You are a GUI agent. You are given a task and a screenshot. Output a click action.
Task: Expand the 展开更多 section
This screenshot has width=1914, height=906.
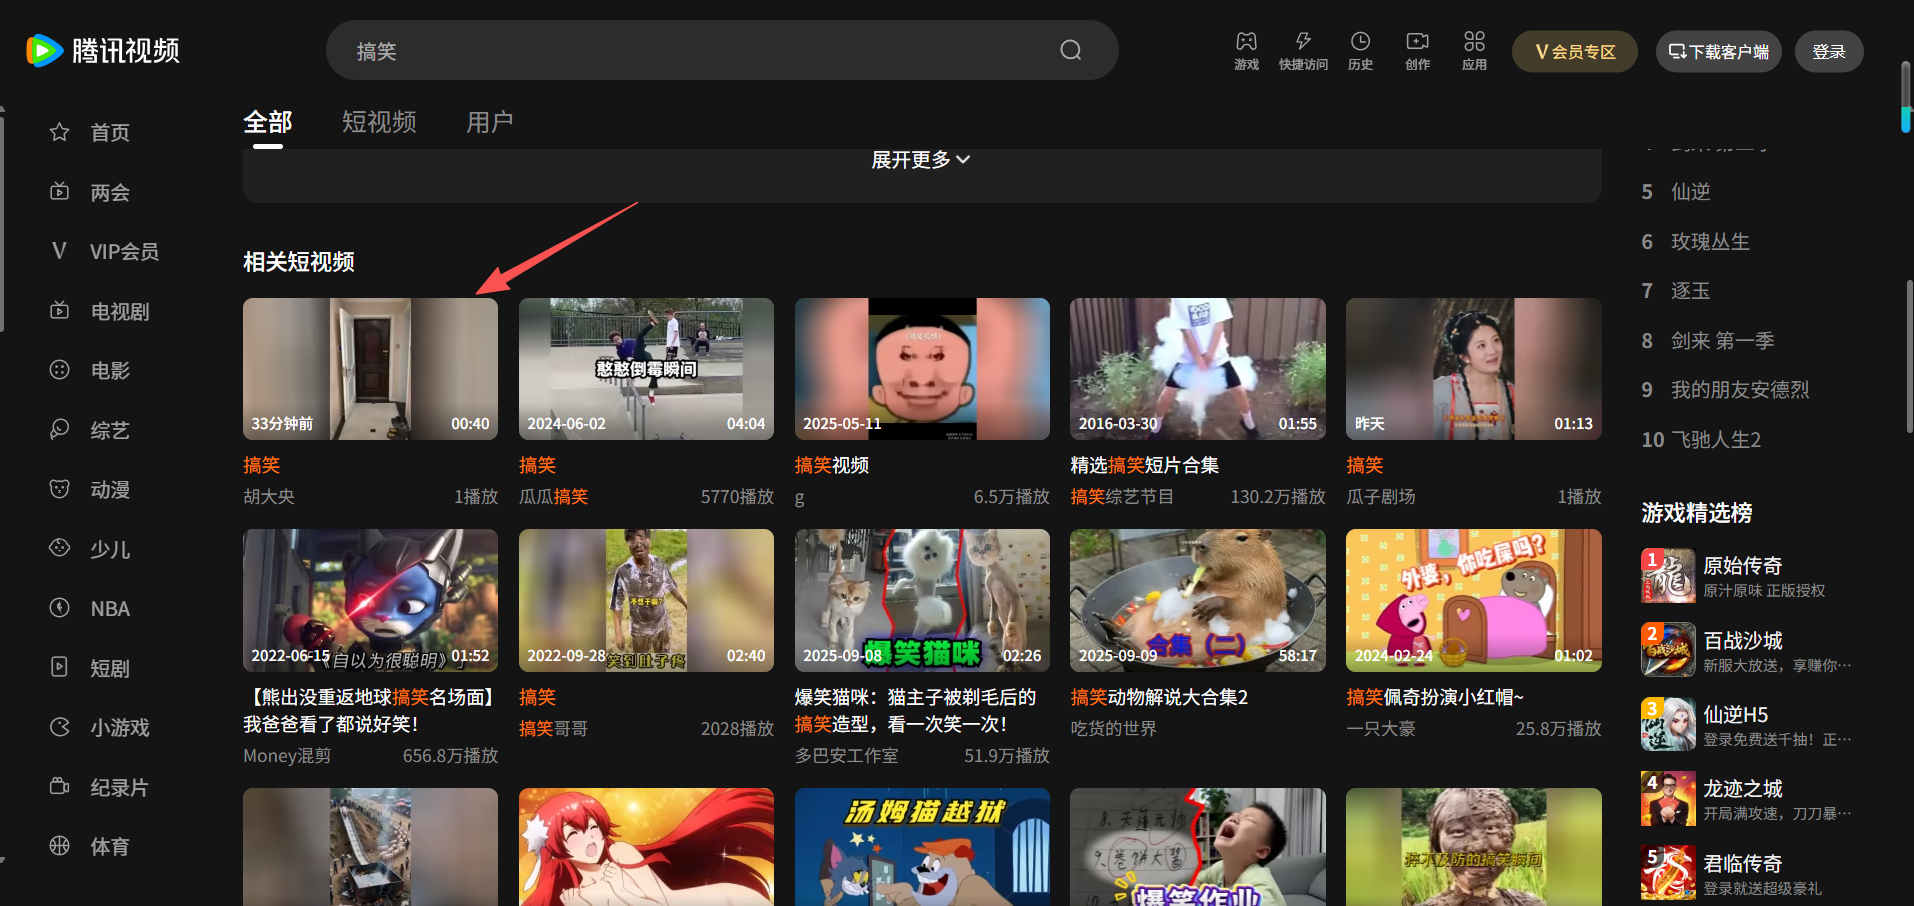920,160
